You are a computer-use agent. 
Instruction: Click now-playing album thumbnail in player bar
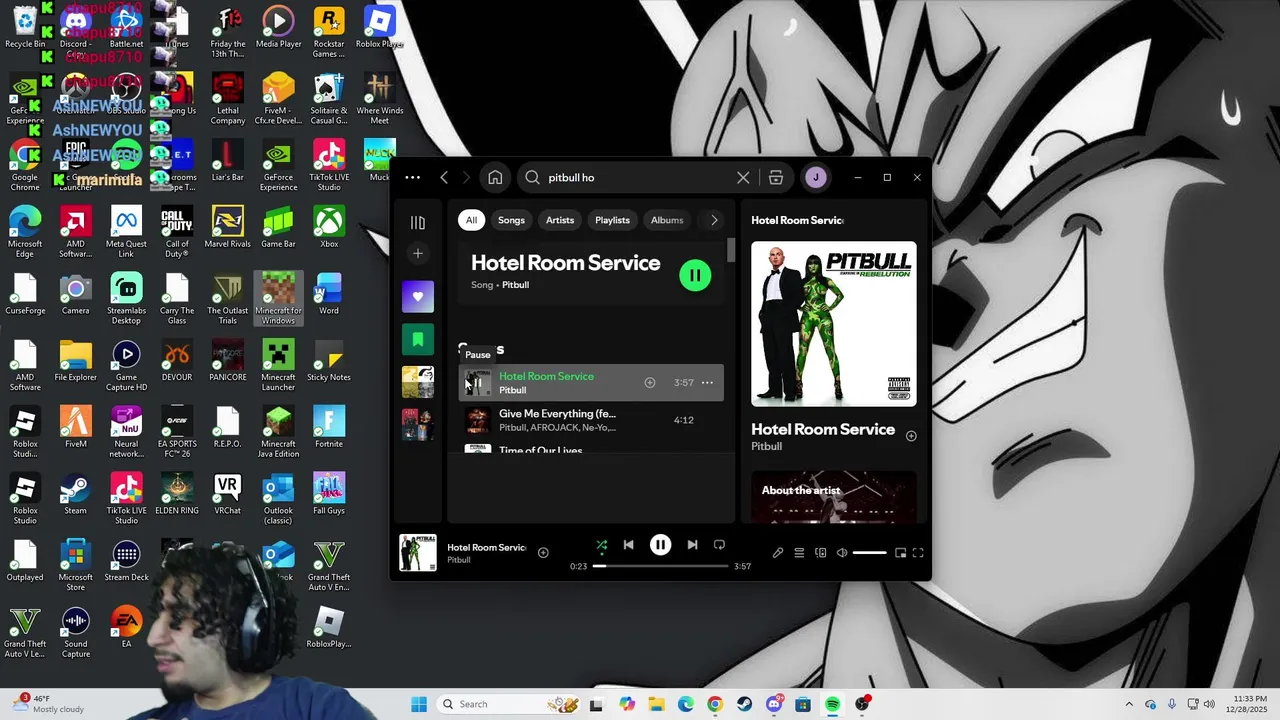[418, 553]
